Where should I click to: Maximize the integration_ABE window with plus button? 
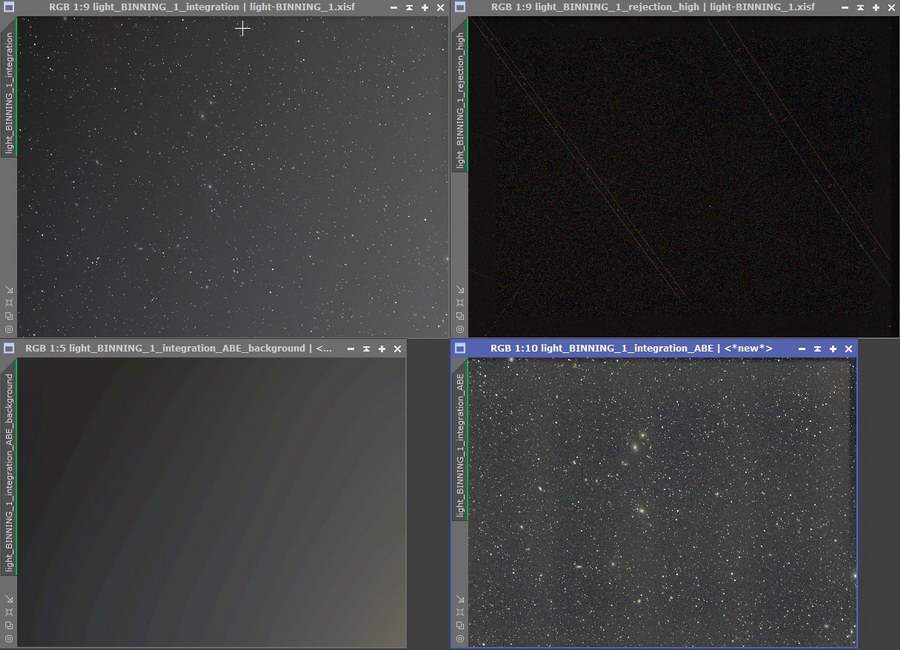833,348
